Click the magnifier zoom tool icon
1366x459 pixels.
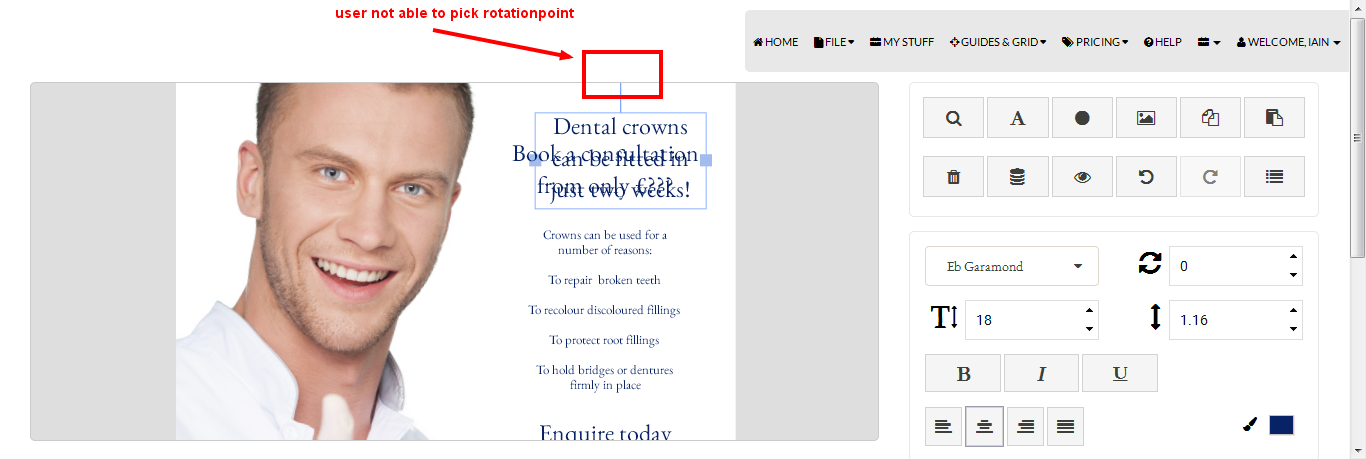point(953,118)
